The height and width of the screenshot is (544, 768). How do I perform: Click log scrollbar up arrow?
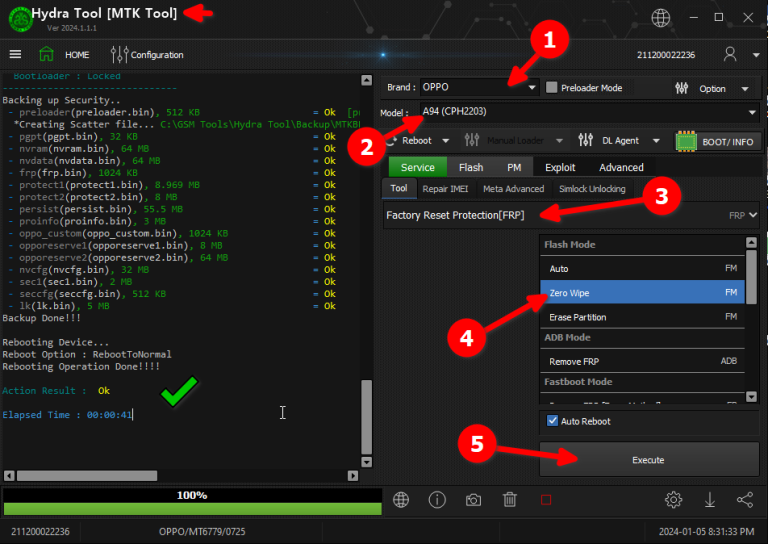coord(366,80)
